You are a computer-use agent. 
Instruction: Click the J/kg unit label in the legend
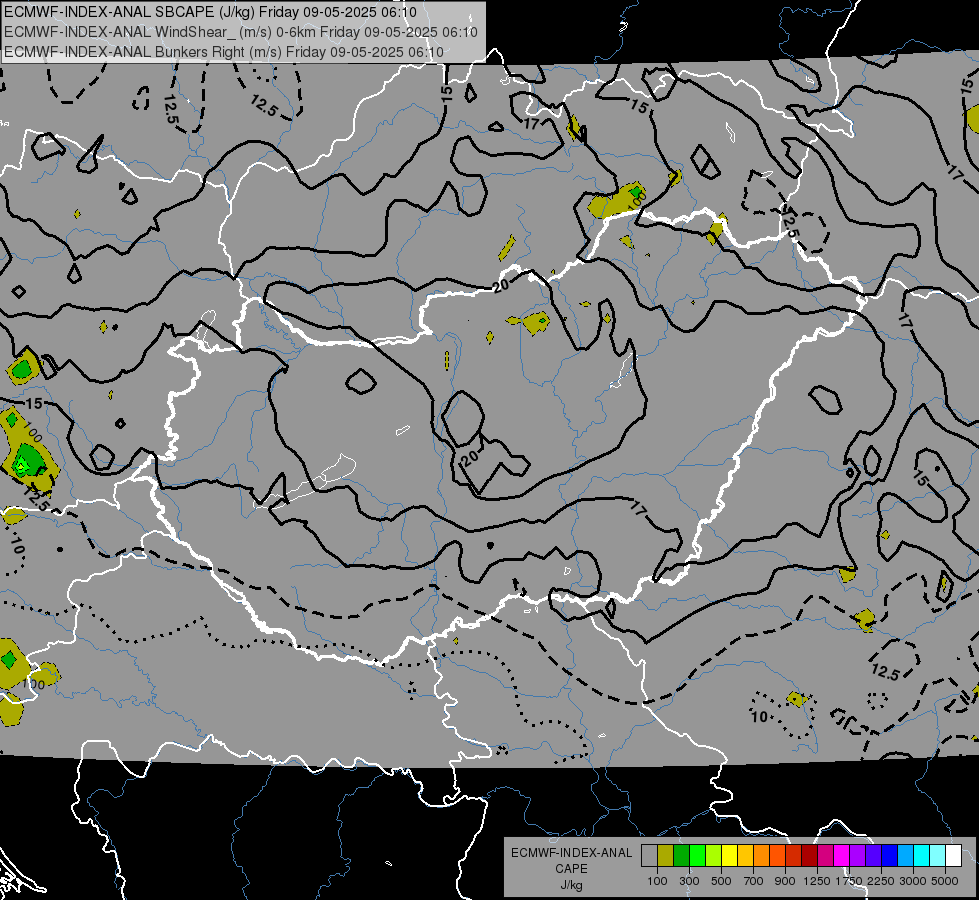tap(571, 884)
